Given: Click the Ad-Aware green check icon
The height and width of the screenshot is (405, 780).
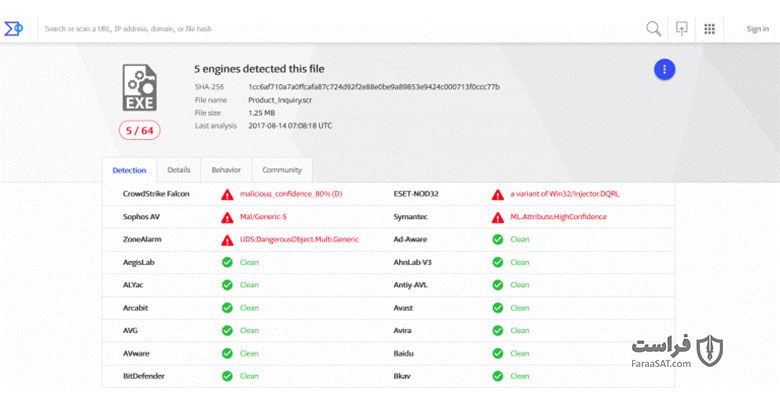Looking at the screenshot, I should 497,239.
